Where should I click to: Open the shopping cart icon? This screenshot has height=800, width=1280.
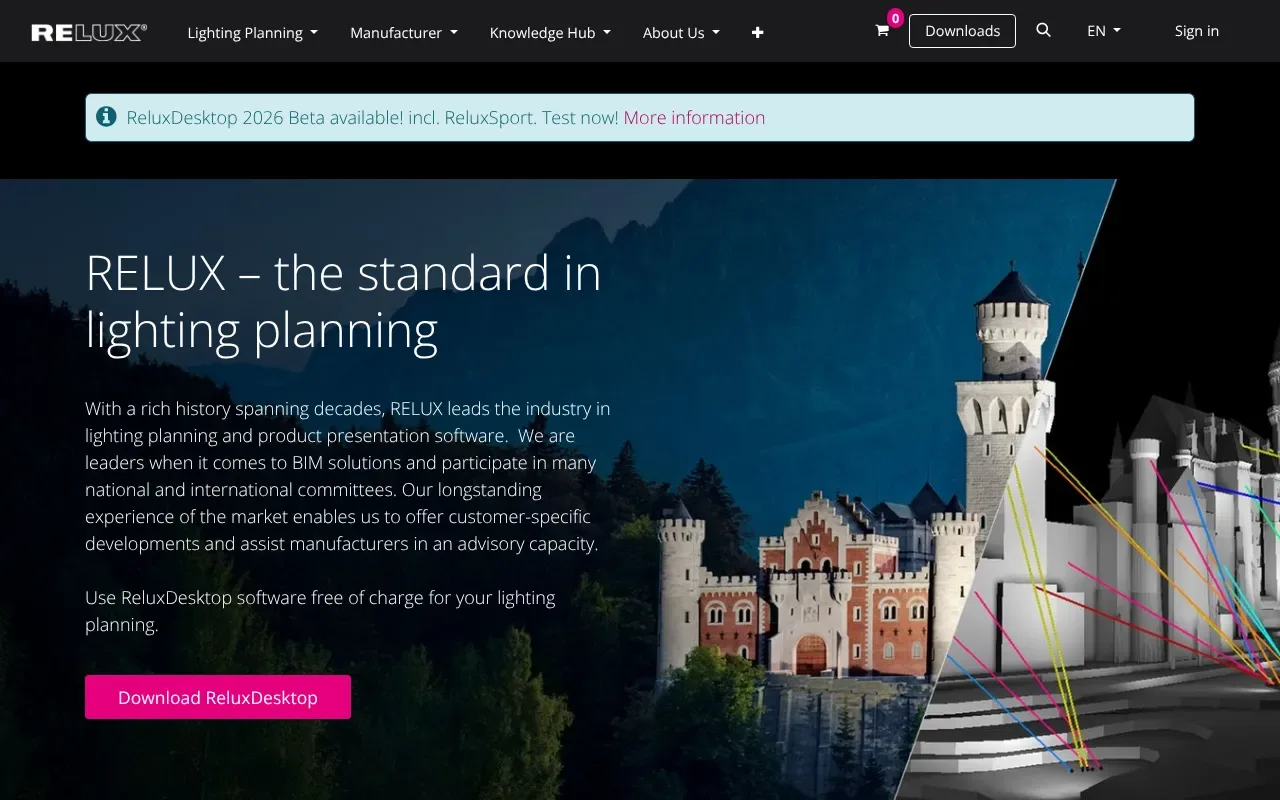[x=882, y=31]
